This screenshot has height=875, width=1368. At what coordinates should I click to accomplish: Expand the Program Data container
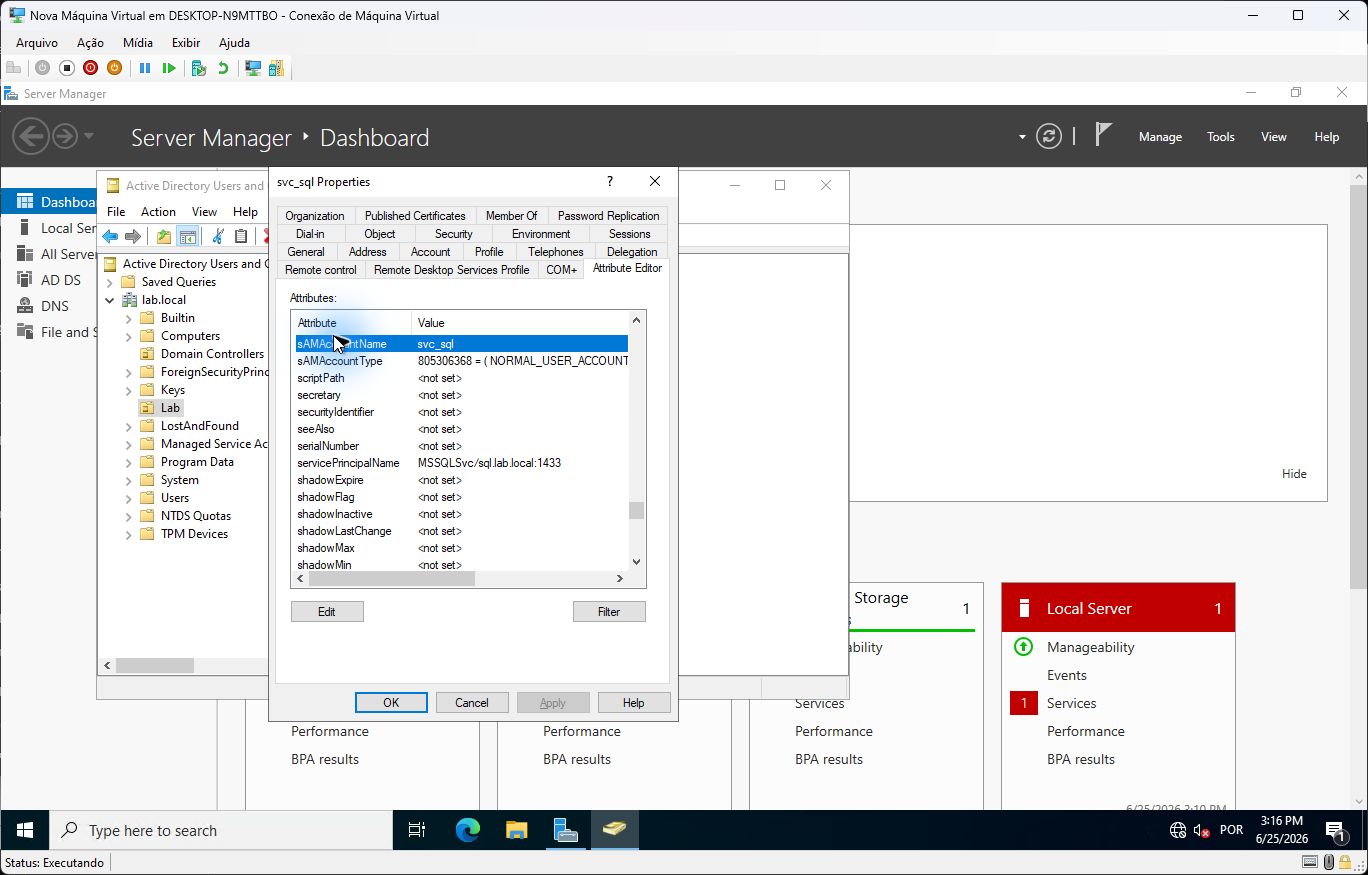128,462
